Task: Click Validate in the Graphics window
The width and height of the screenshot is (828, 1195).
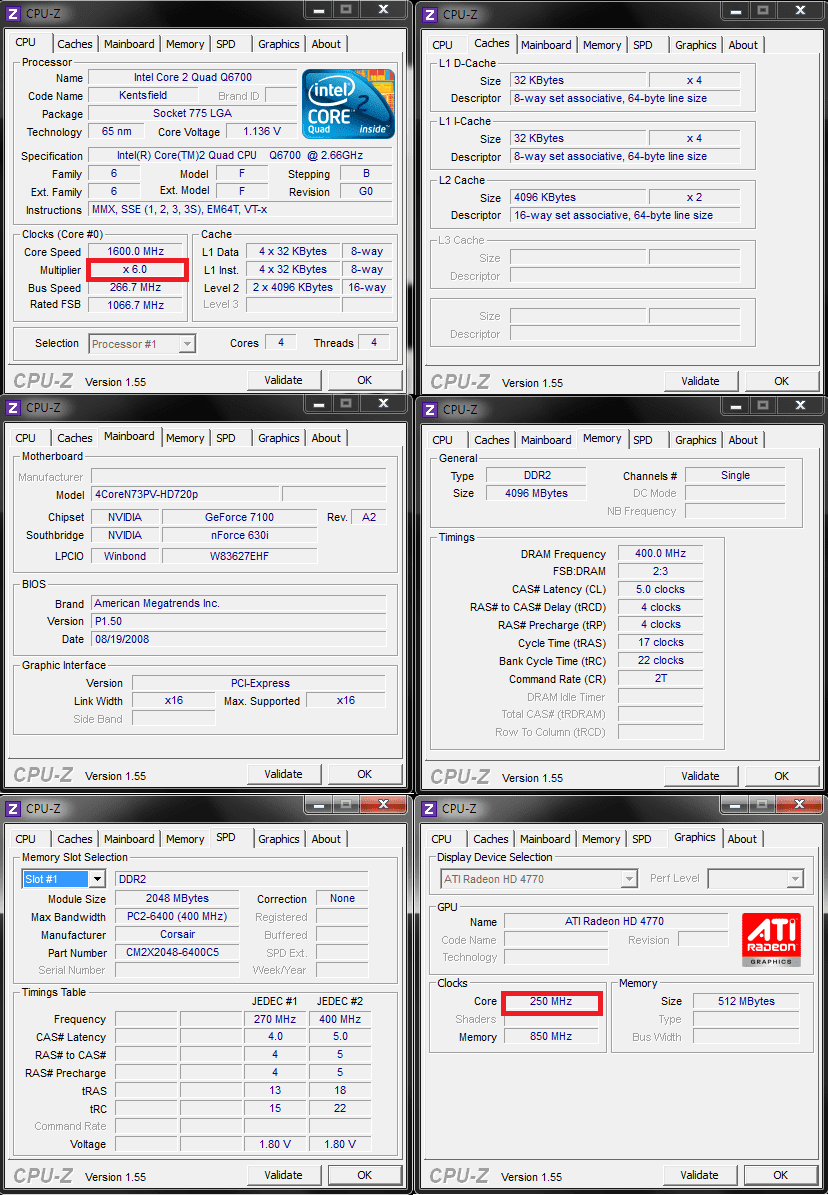Action: [x=699, y=1175]
